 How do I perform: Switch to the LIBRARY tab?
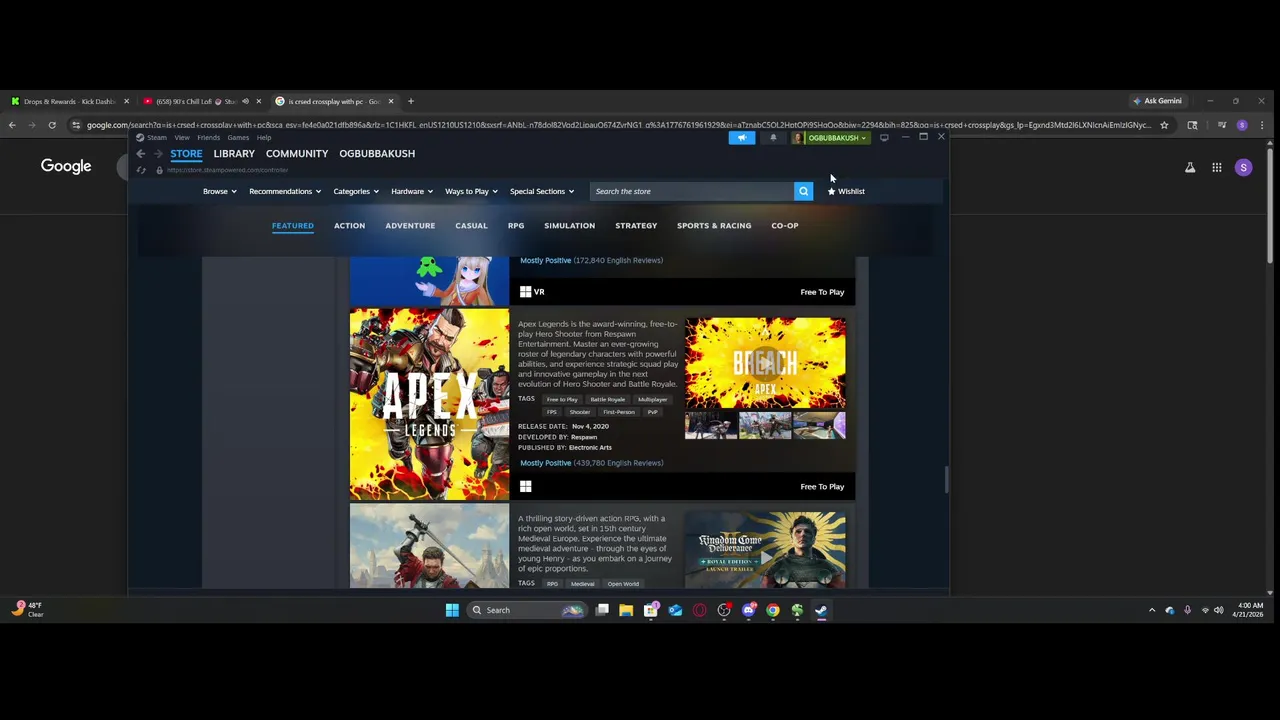pyautogui.click(x=234, y=153)
